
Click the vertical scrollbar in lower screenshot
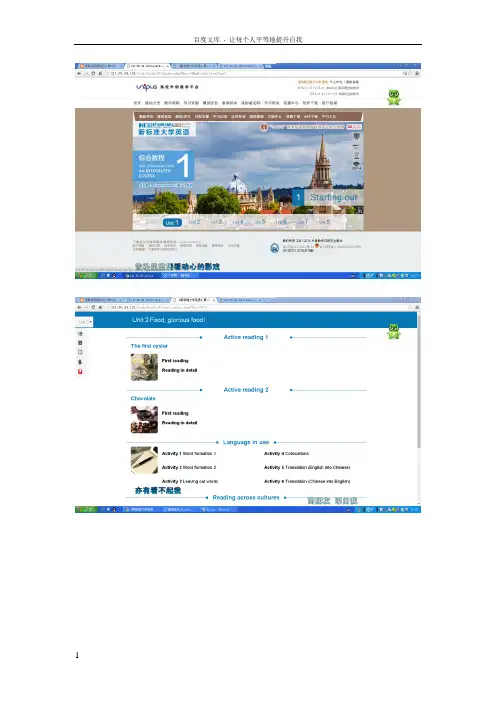pos(419,381)
